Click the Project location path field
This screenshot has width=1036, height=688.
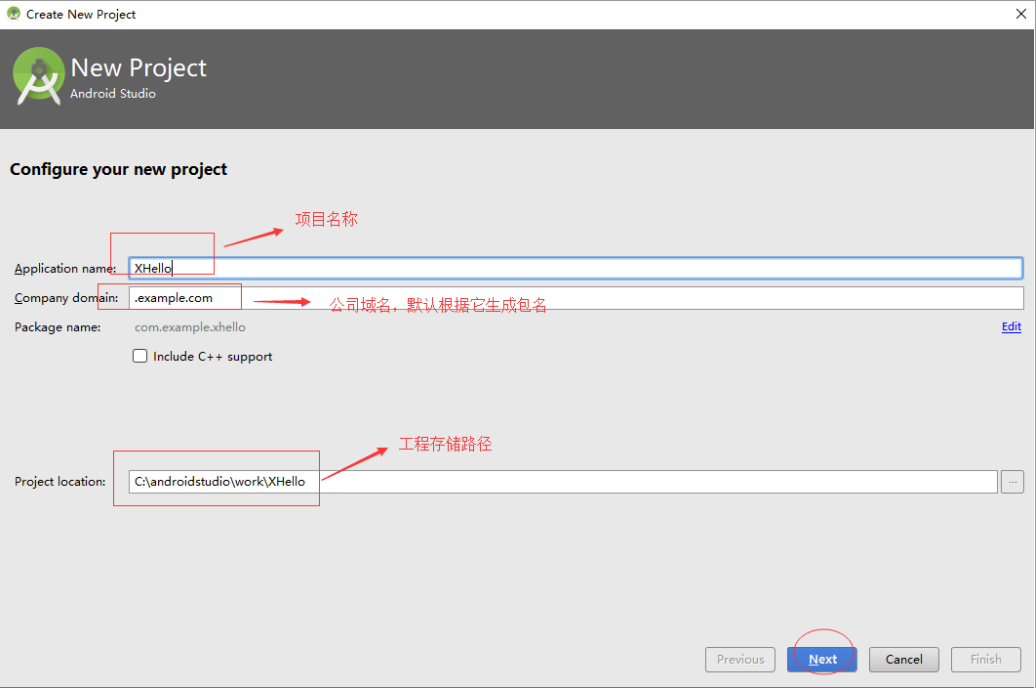click(562, 482)
